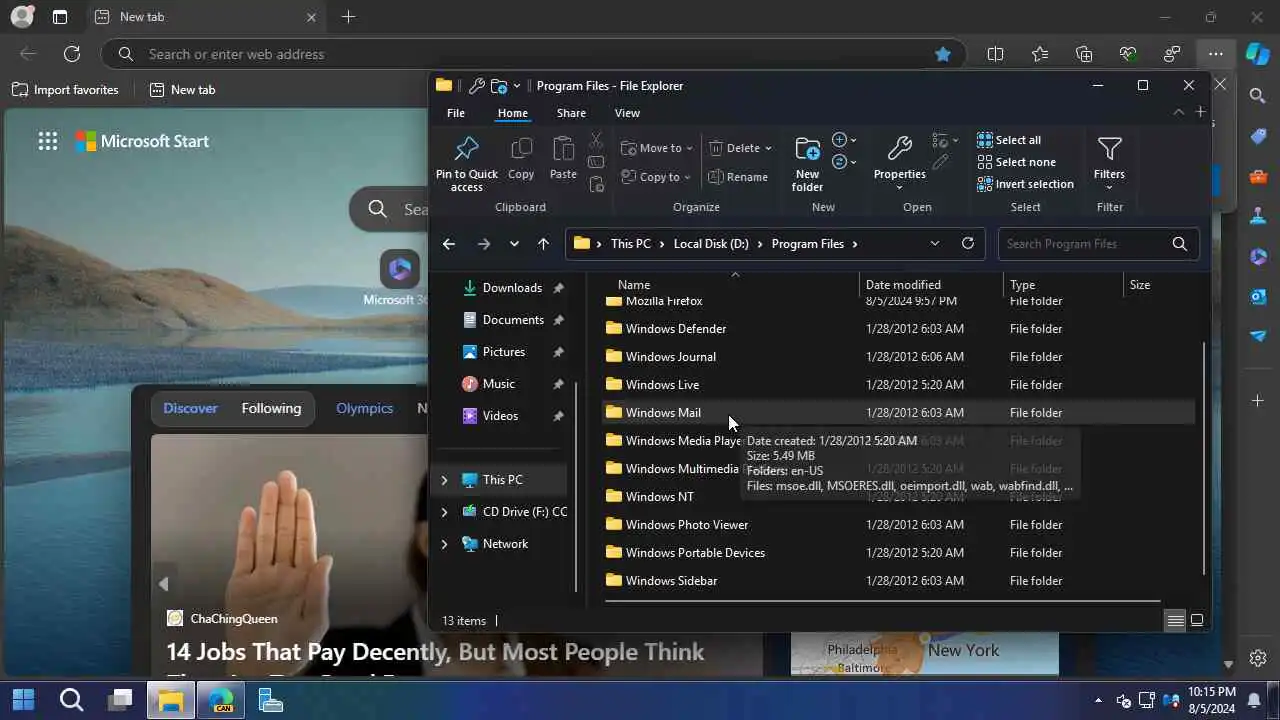The image size is (1280, 720).
Task: Sort by the Date modified column
Action: click(903, 285)
